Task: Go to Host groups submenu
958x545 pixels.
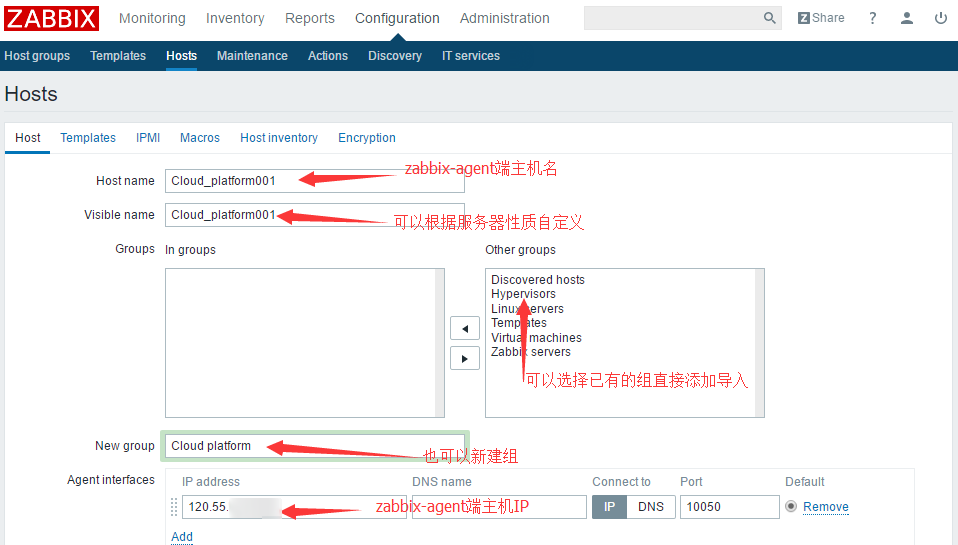Action: click(x=37, y=56)
